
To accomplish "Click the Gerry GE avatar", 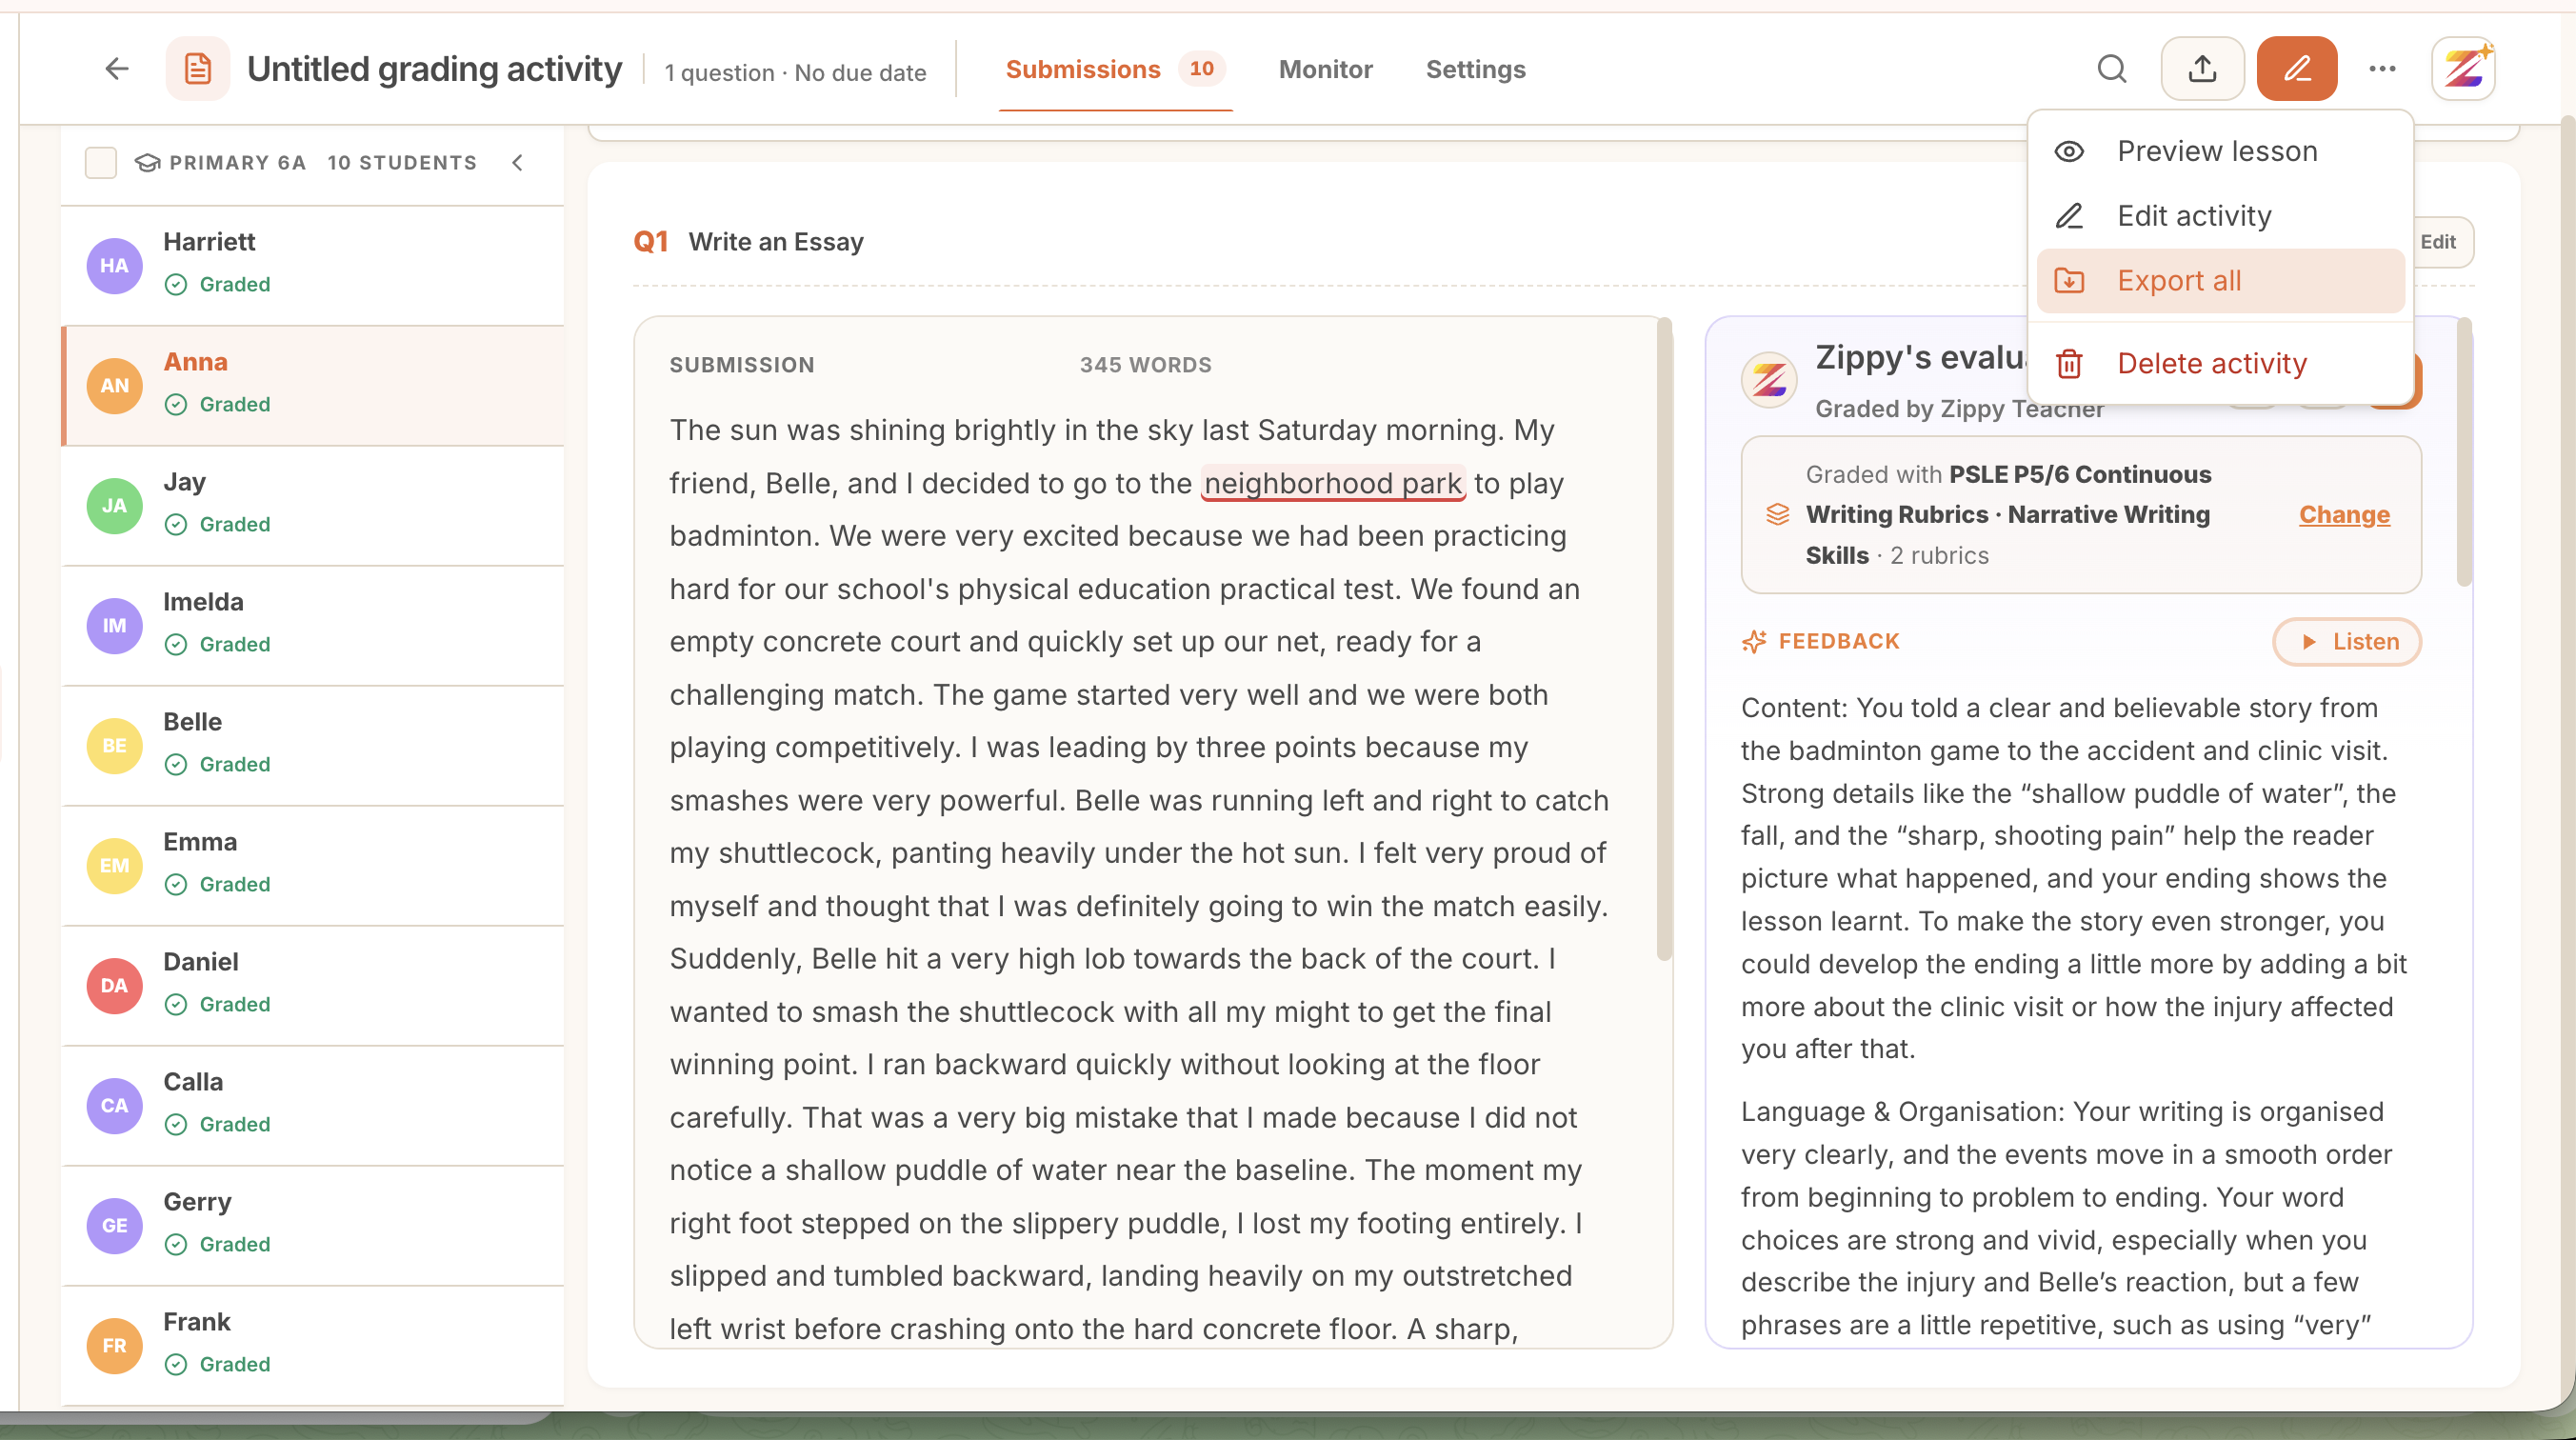I will [x=114, y=1225].
